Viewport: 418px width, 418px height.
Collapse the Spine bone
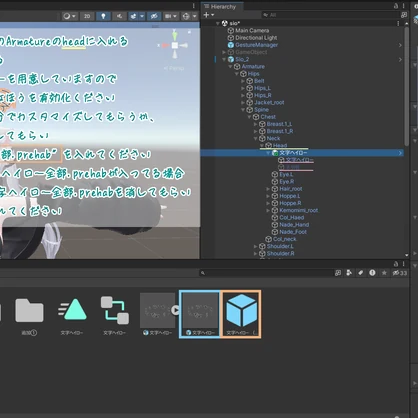pos(243,110)
